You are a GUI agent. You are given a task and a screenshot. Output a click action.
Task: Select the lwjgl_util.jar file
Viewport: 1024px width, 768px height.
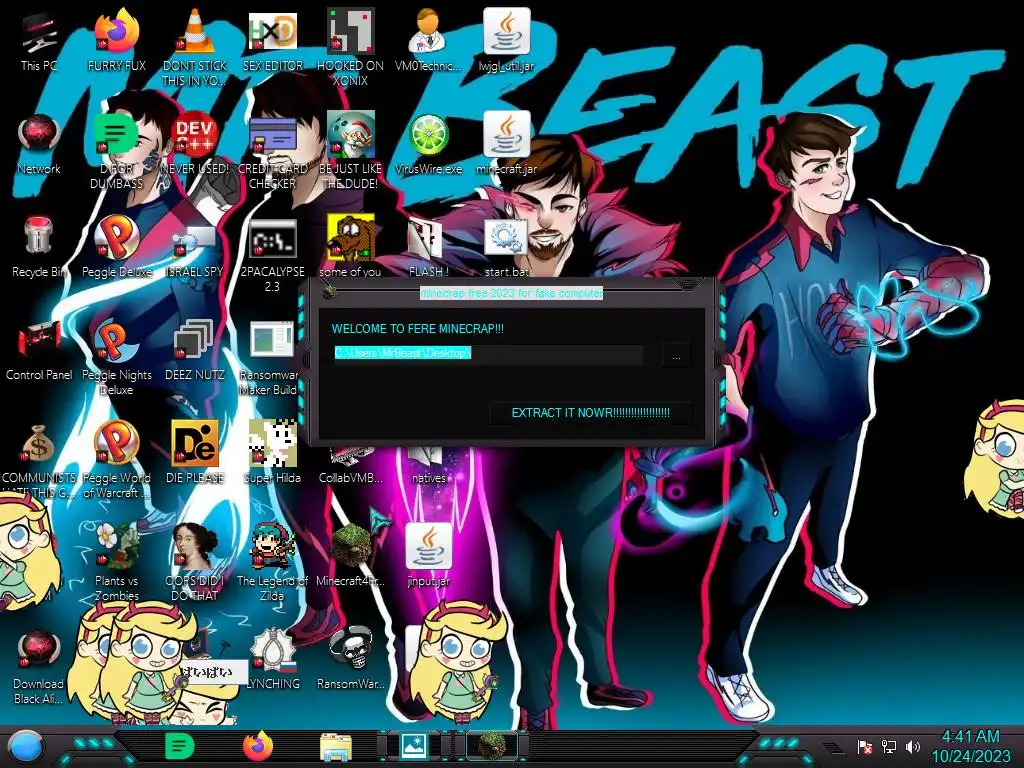click(x=506, y=40)
